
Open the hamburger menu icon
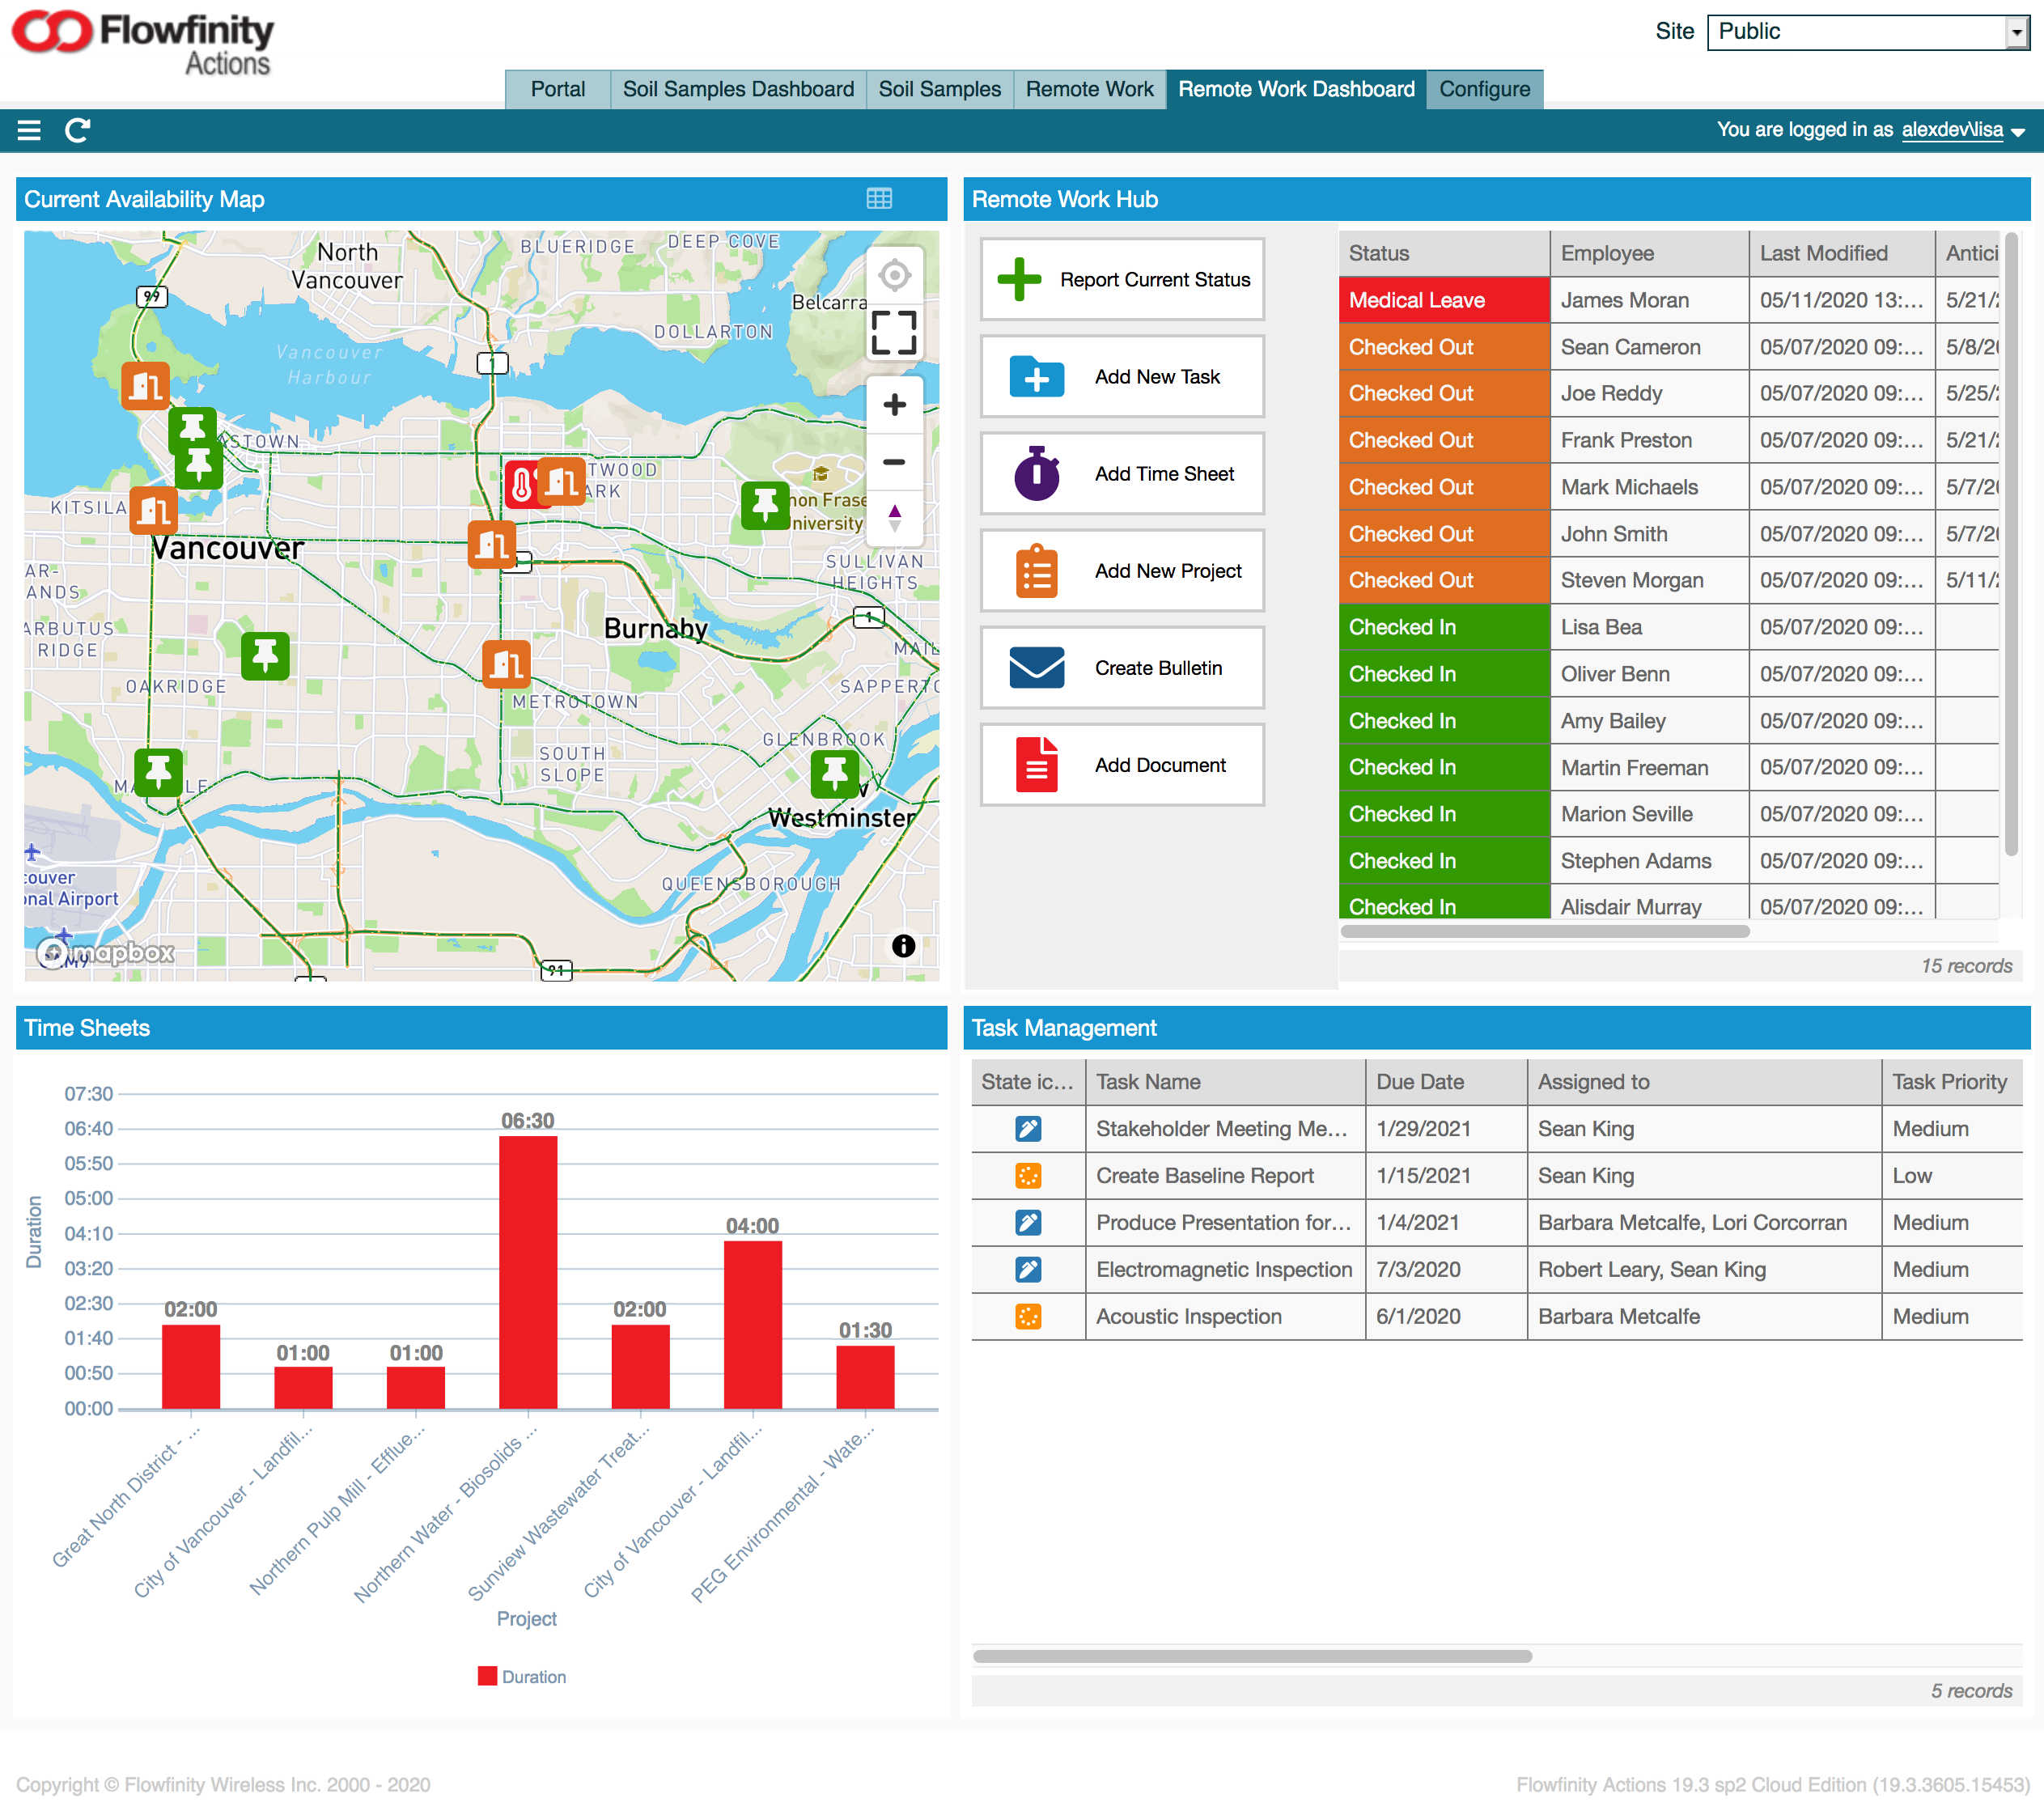point(29,130)
